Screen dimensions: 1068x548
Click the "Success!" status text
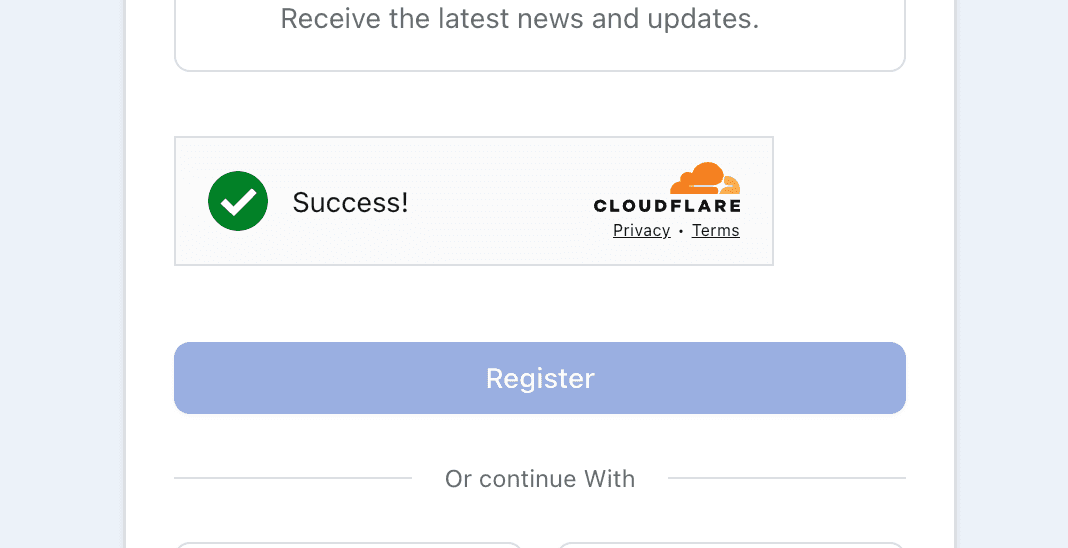coord(350,203)
